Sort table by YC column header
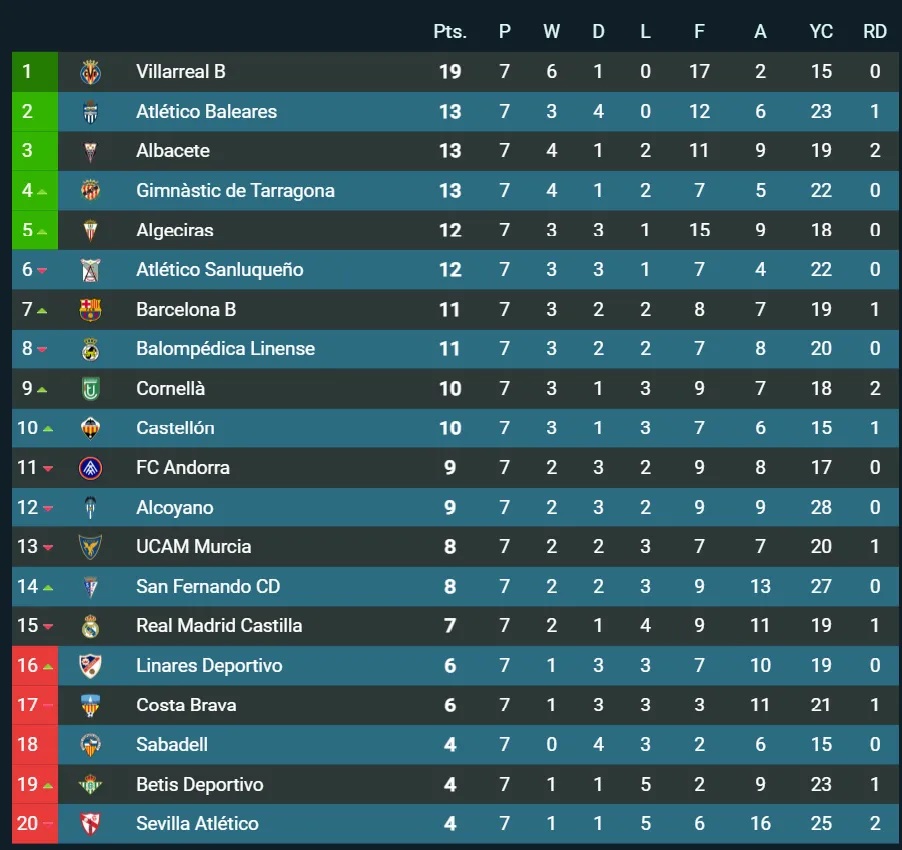The height and width of the screenshot is (850, 902). coord(821,32)
